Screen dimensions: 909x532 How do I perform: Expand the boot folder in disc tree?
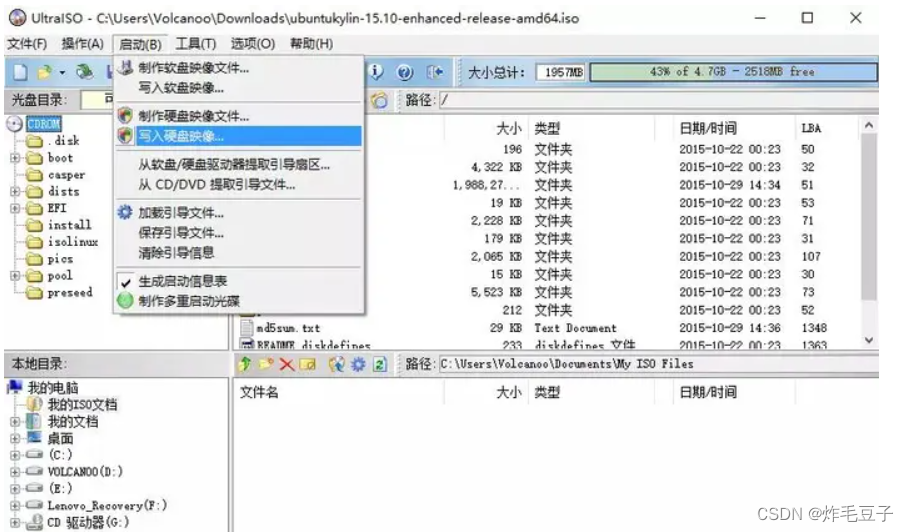click(15, 158)
